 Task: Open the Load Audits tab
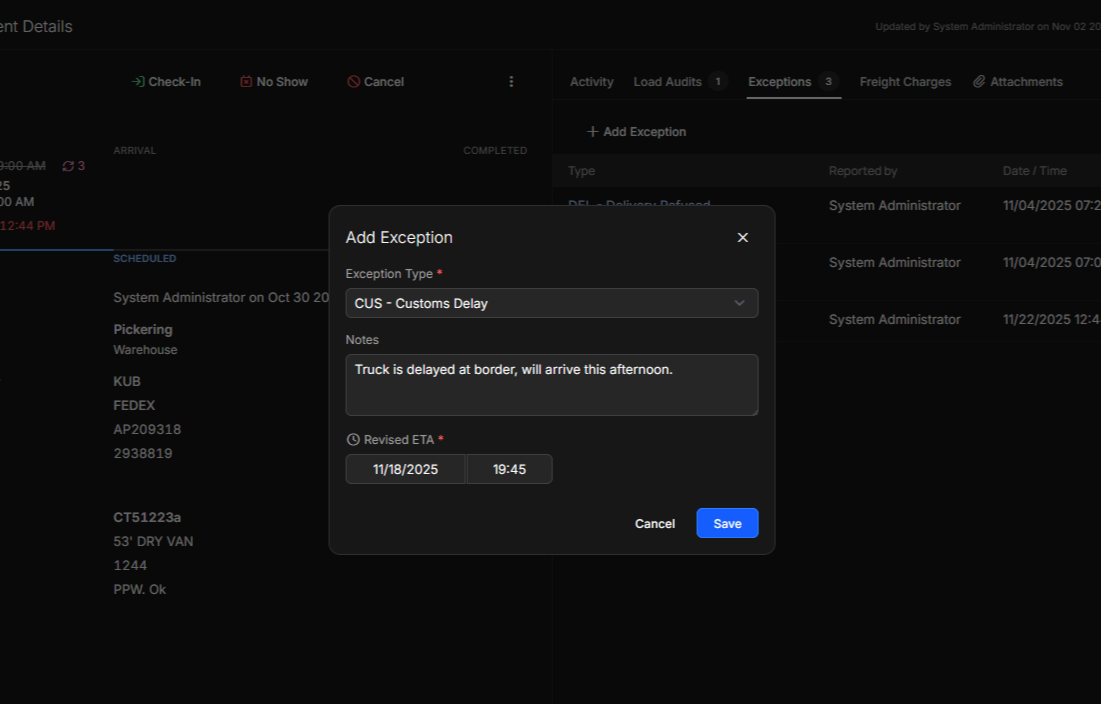coord(668,82)
